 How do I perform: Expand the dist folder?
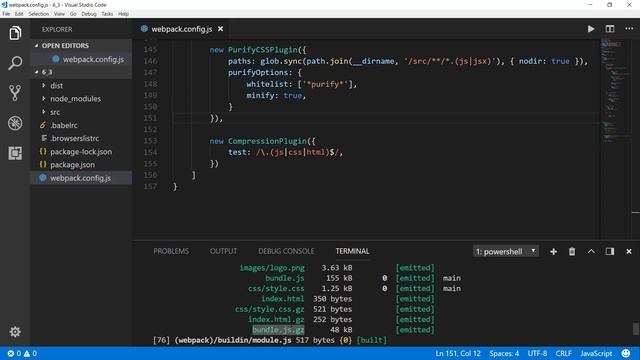[81, 86]
